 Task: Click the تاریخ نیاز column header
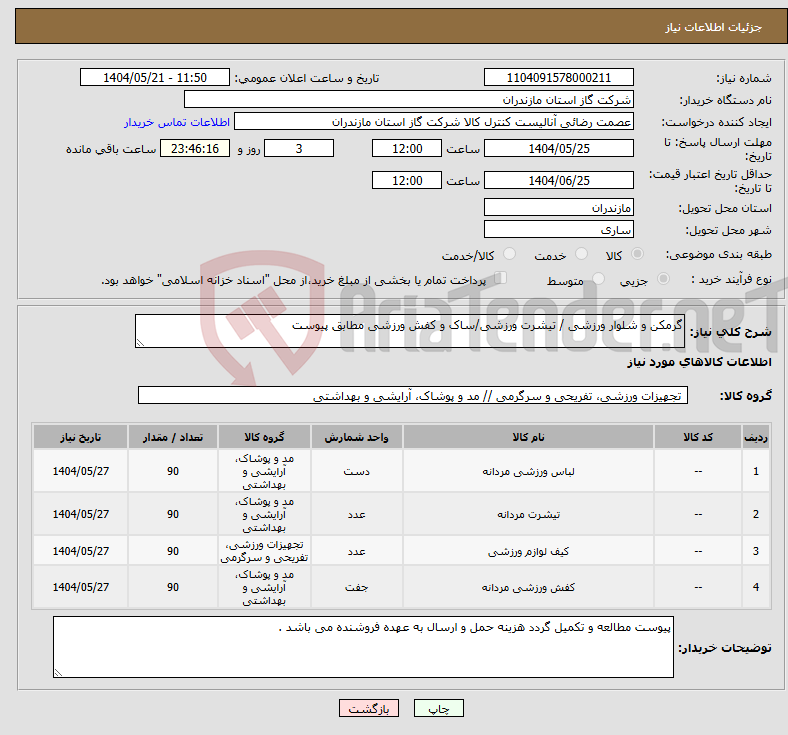point(80,437)
